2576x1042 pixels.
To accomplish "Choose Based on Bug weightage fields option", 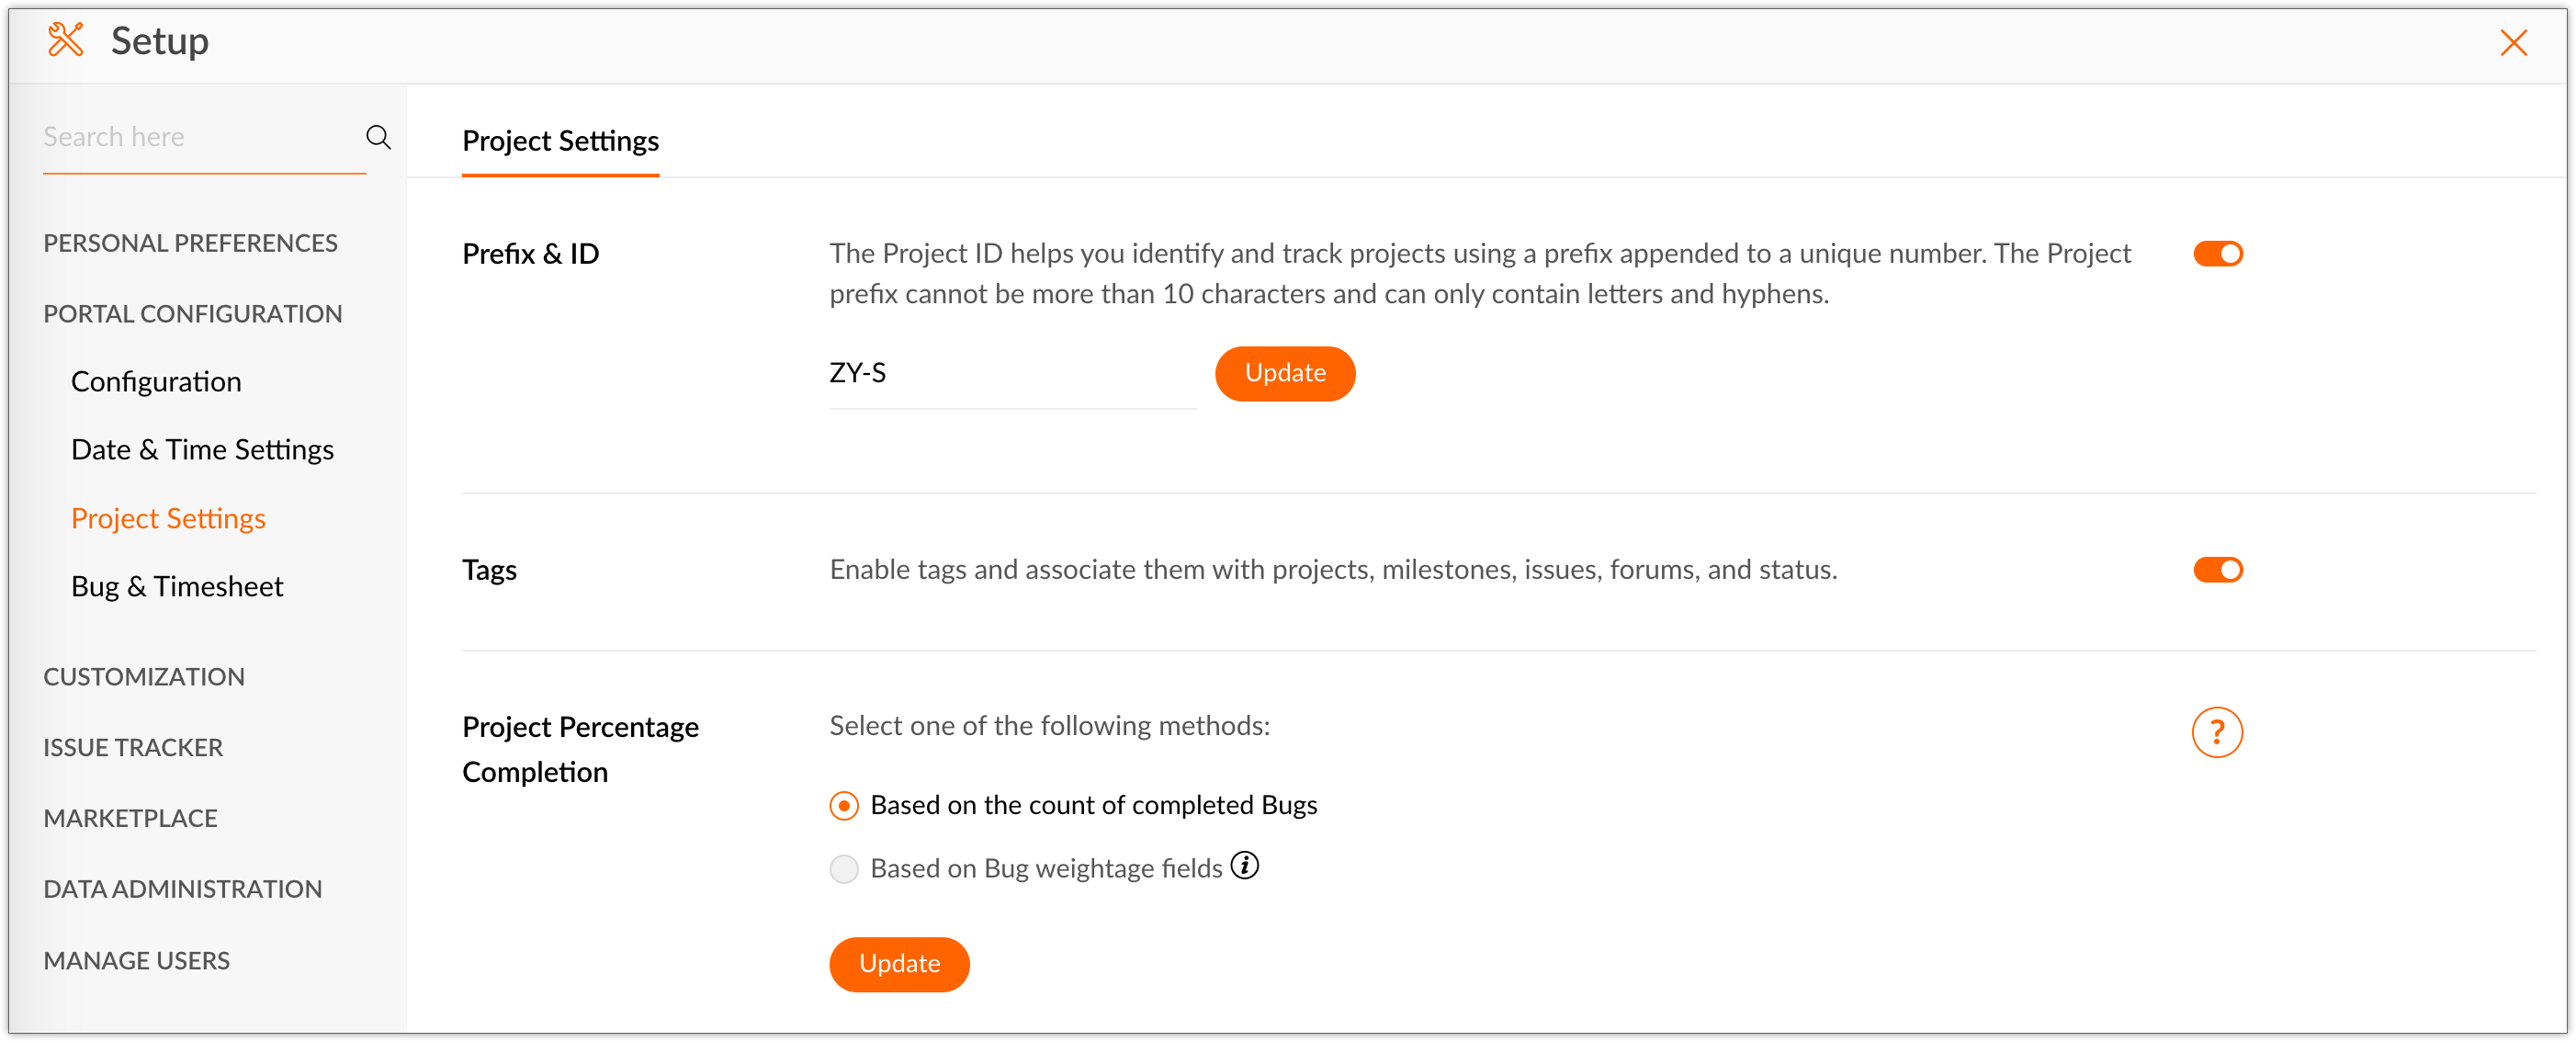I will 844,869.
